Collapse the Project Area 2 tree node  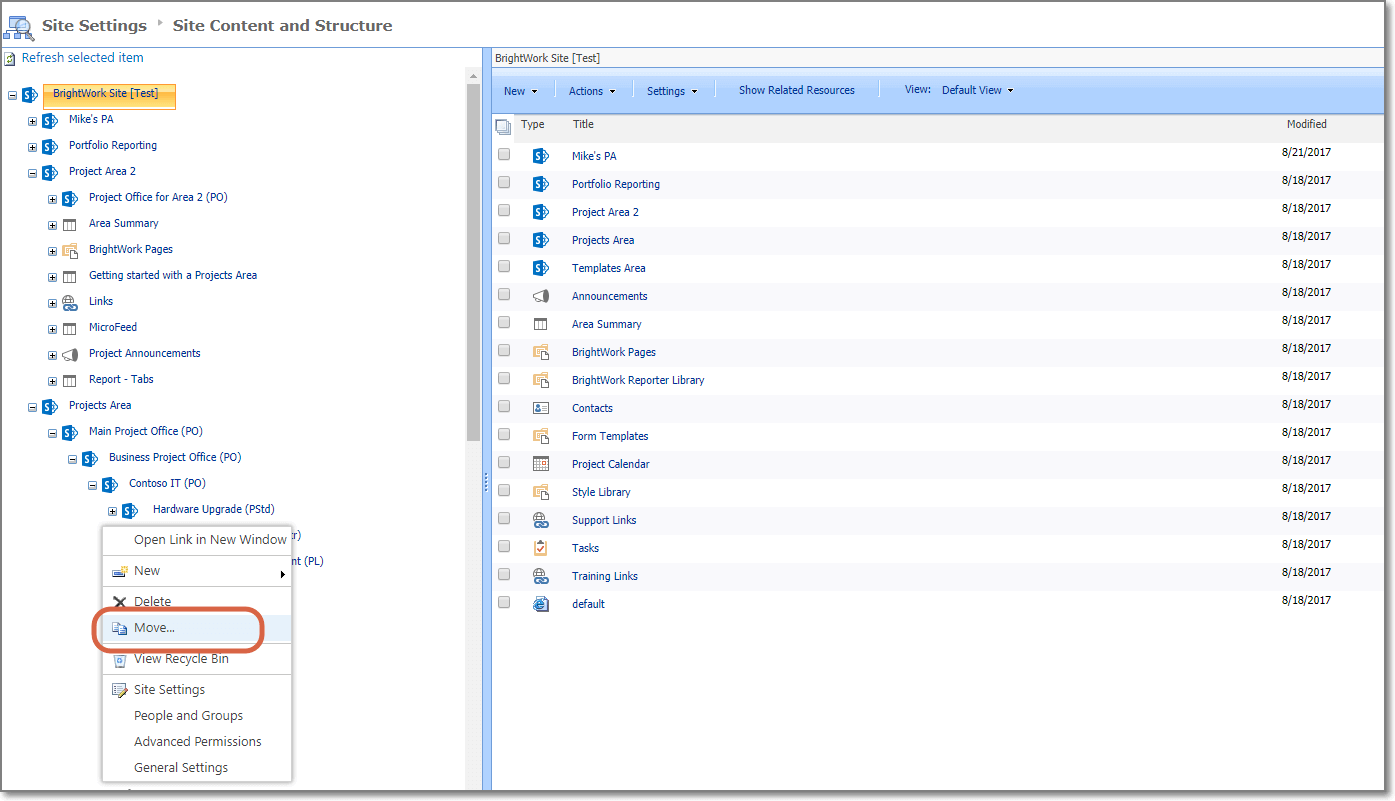tap(32, 174)
